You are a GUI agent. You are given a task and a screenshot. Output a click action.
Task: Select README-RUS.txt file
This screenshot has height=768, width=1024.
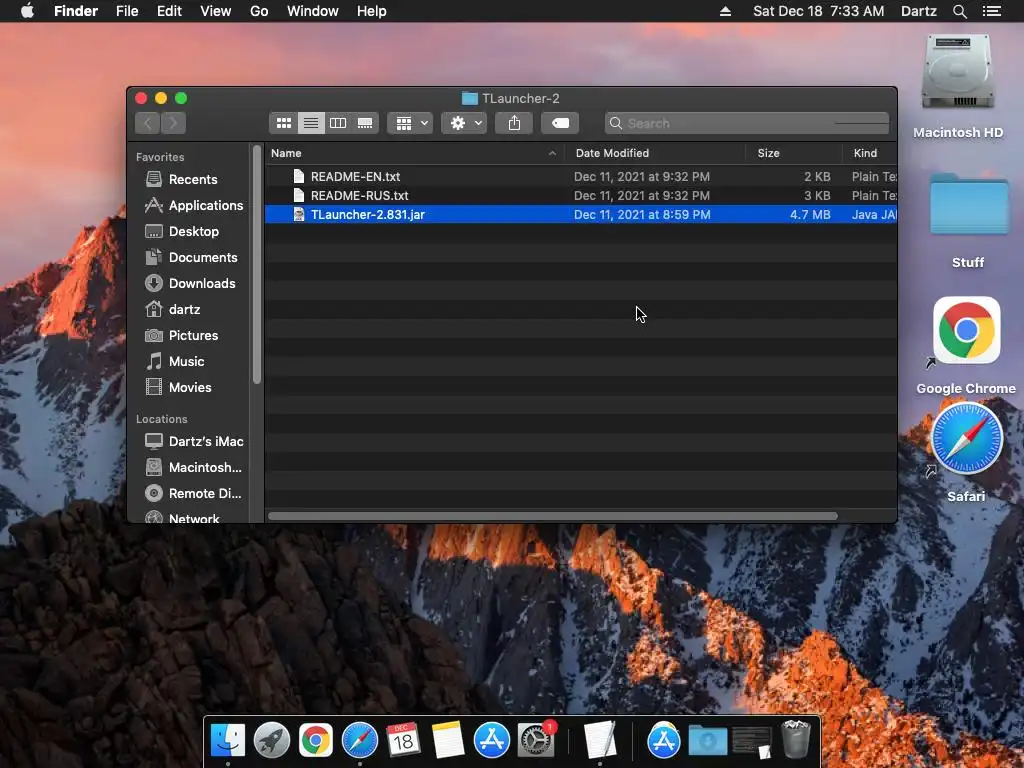[581, 195]
